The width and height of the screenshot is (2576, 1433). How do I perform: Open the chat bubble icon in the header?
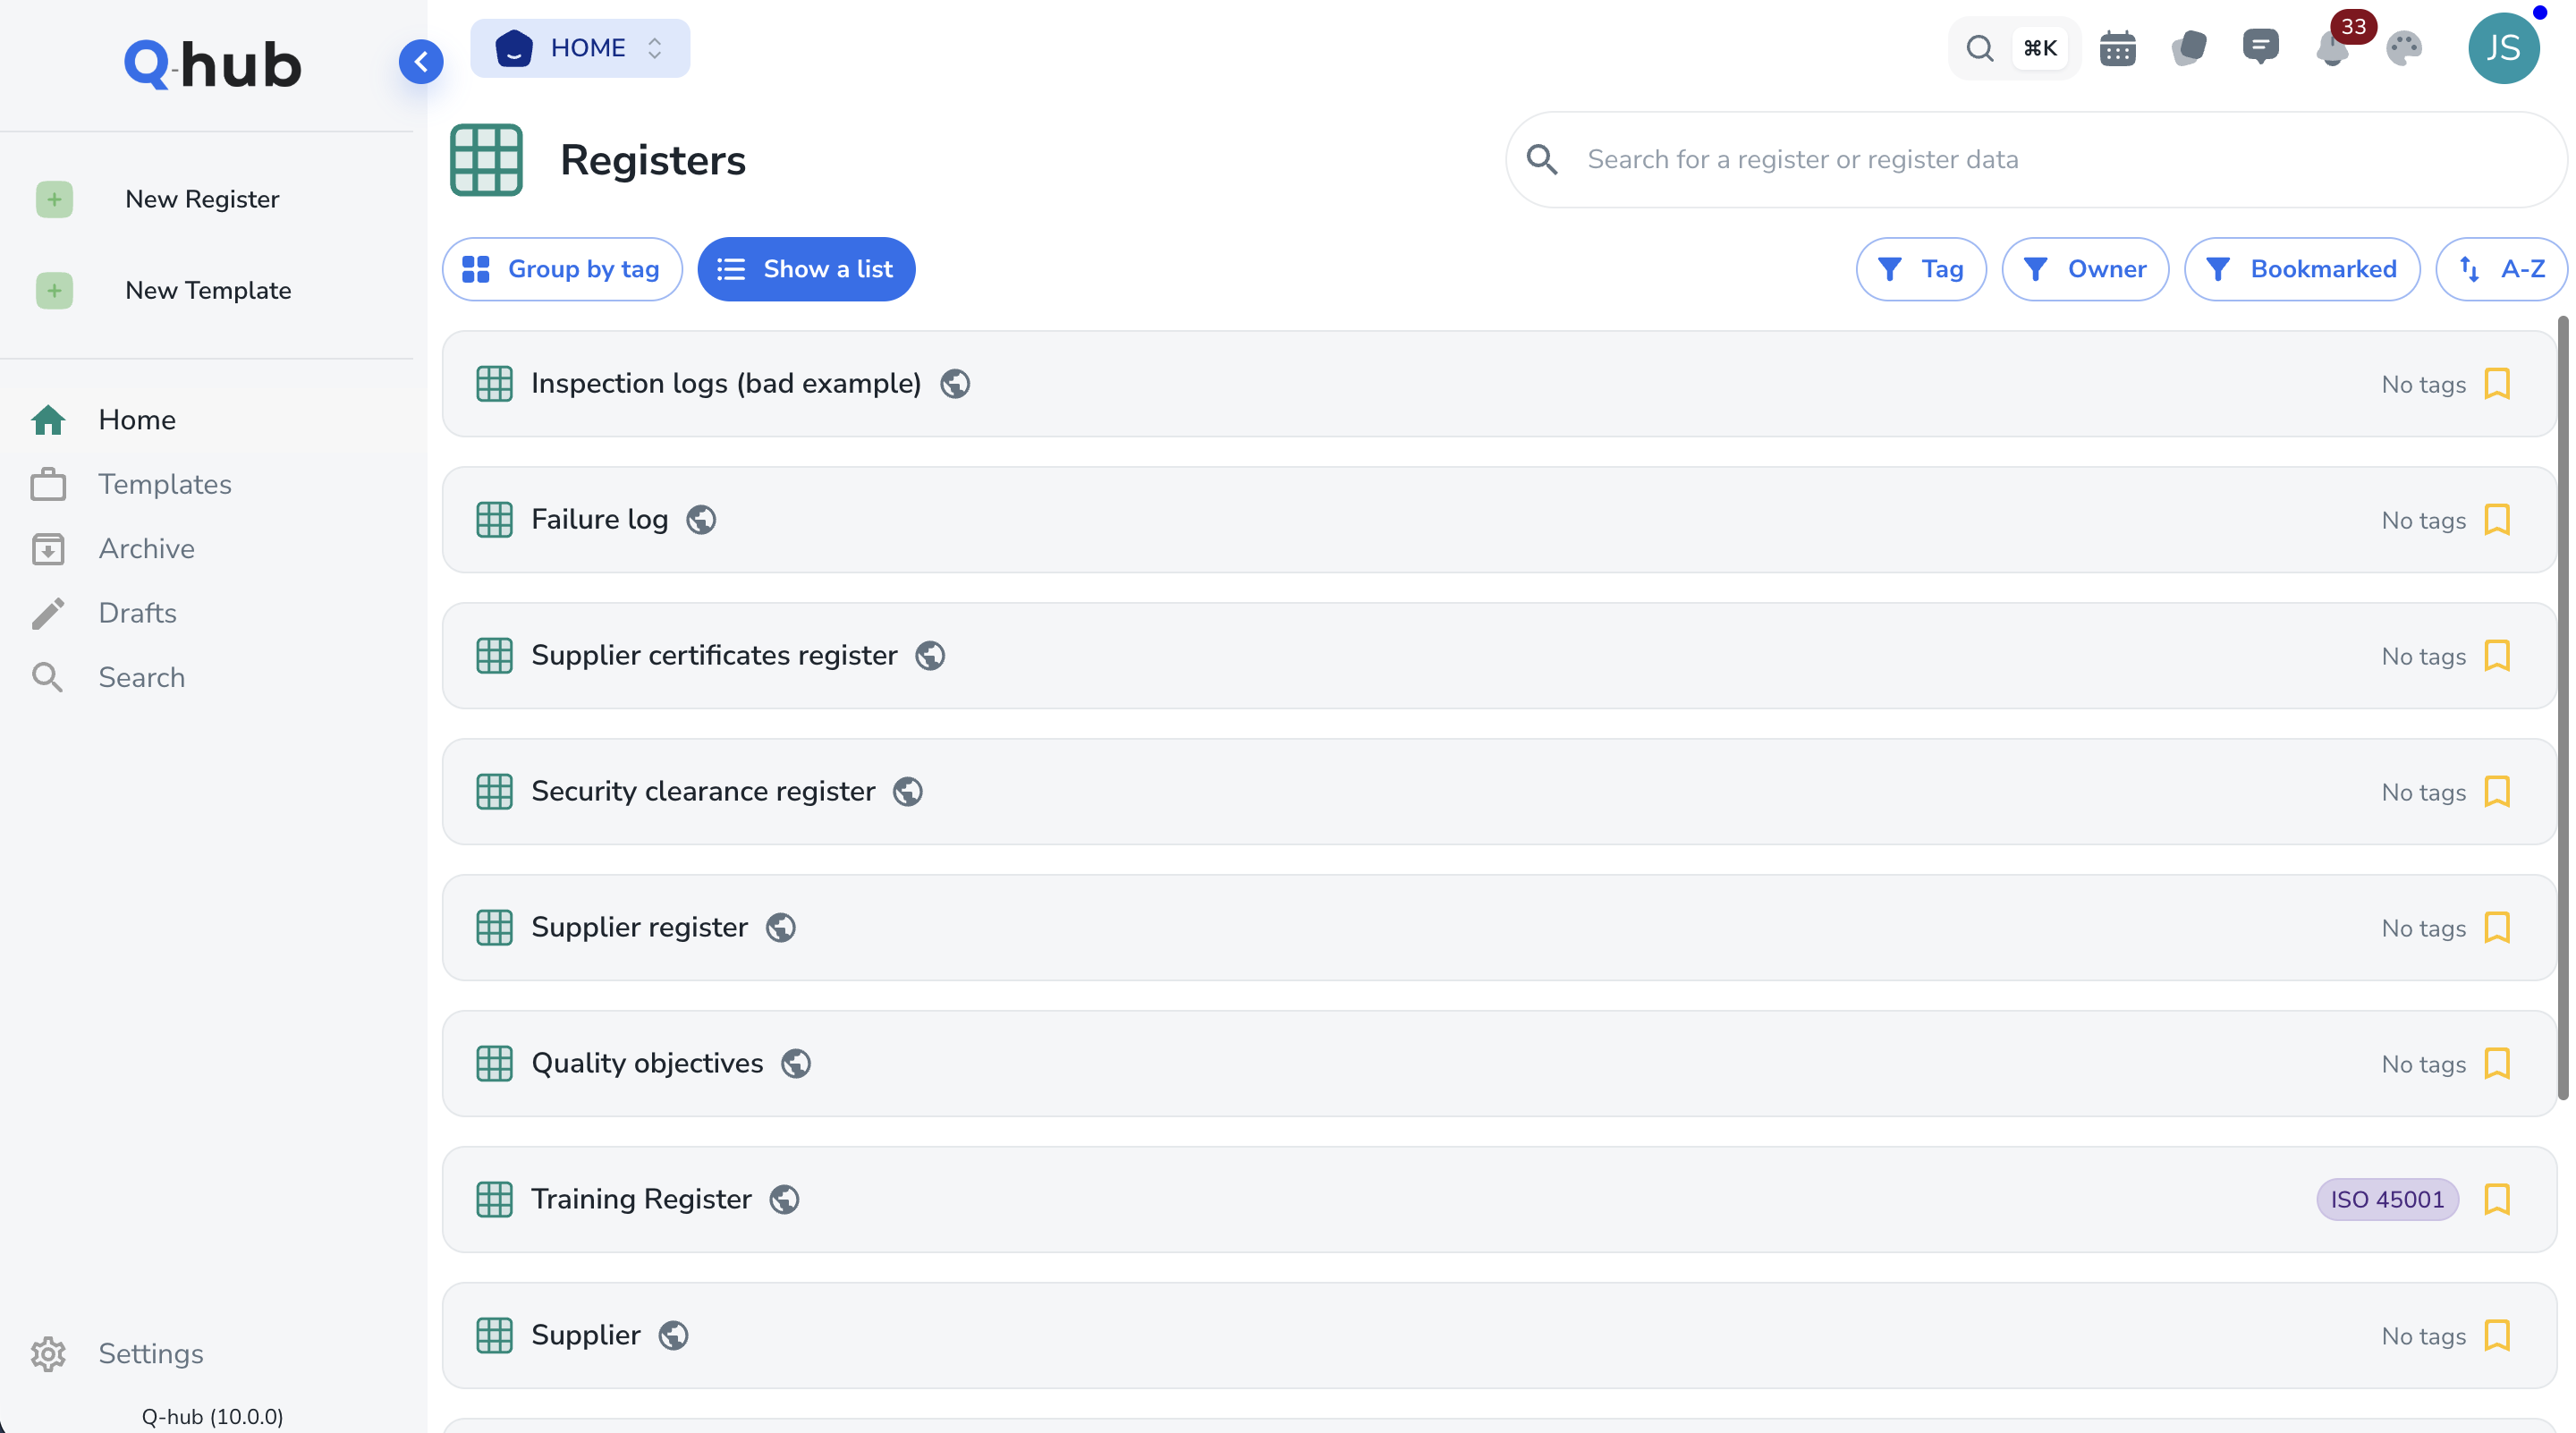point(2261,47)
